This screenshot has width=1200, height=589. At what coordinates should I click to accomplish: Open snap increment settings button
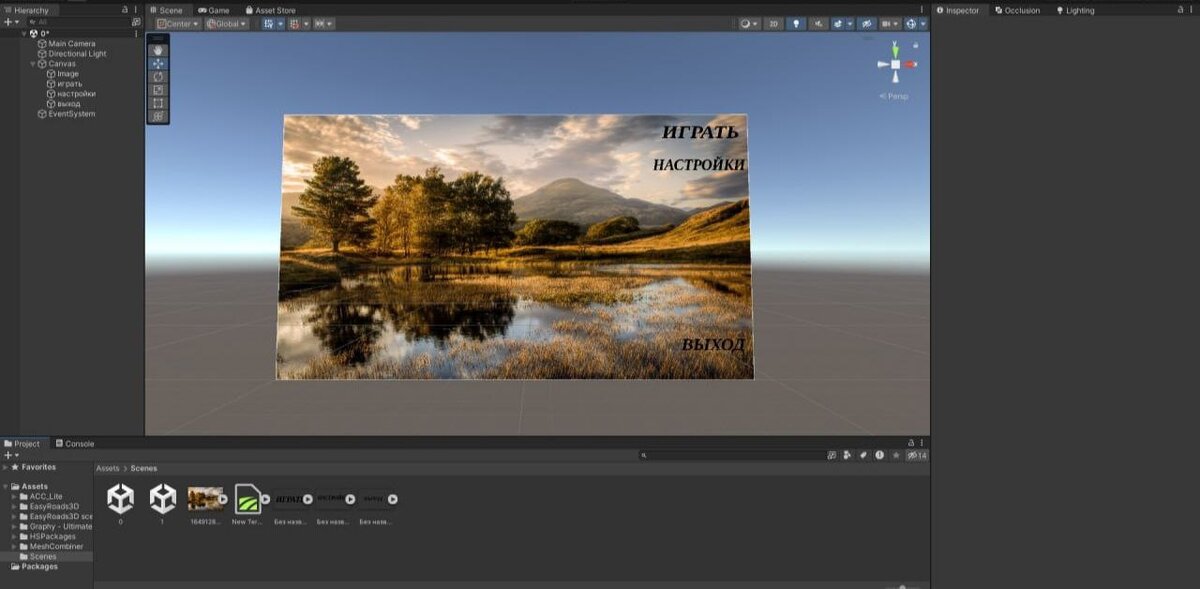324,24
